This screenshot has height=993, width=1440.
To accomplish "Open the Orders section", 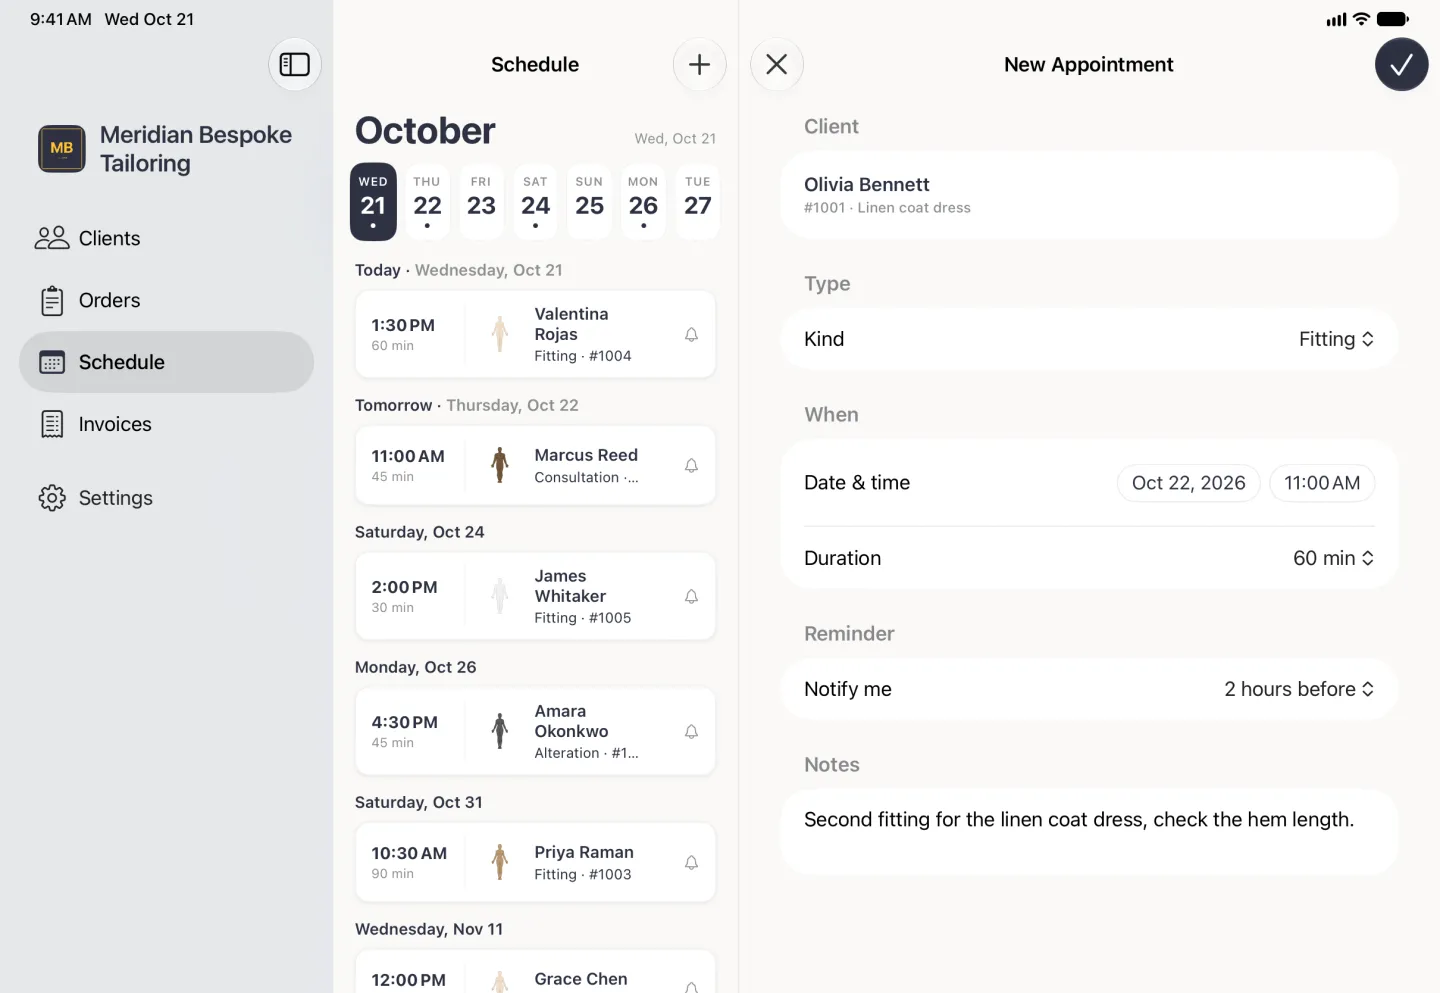I will tap(166, 300).
